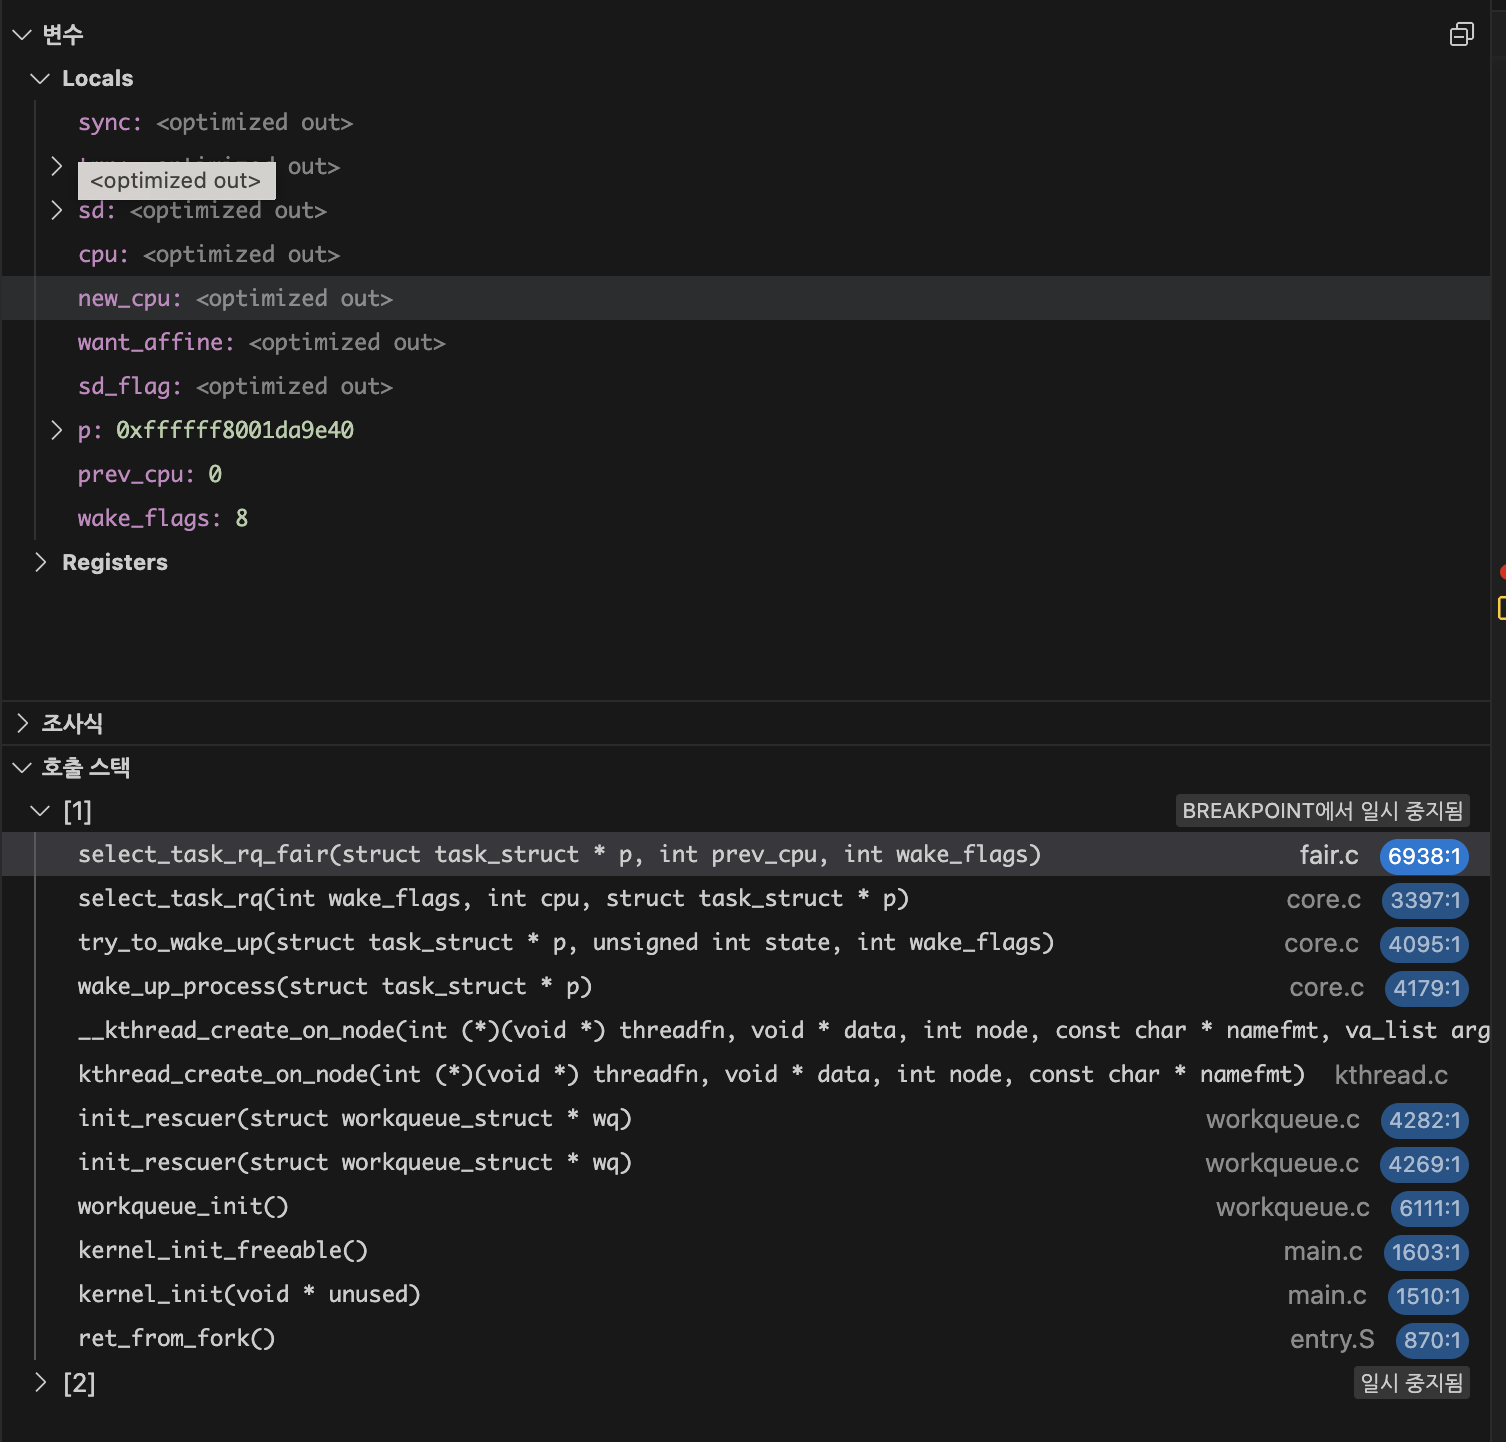This screenshot has height=1442, width=1506.
Task: Open the try_to_wake_up stack frame
Action: pos(746,942)
